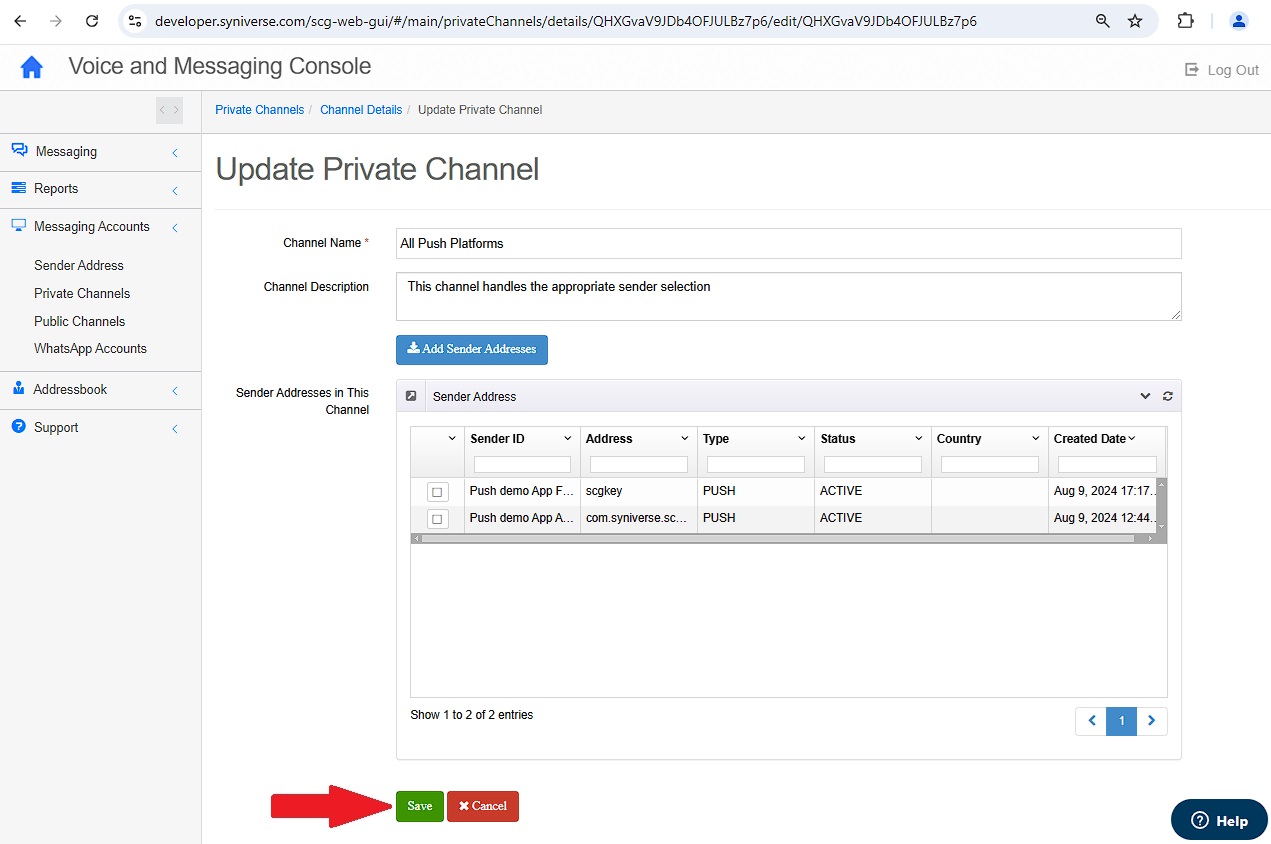Collapse the Sender Address panel chevron
1271x844 pixels.
1146,396
